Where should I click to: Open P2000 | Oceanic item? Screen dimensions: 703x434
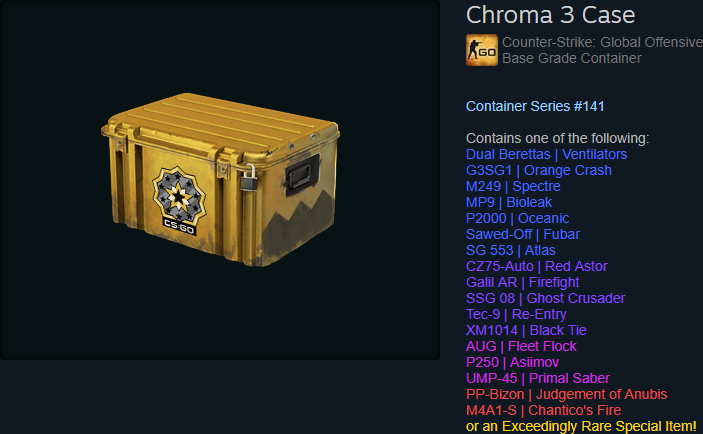coord(517,218)
